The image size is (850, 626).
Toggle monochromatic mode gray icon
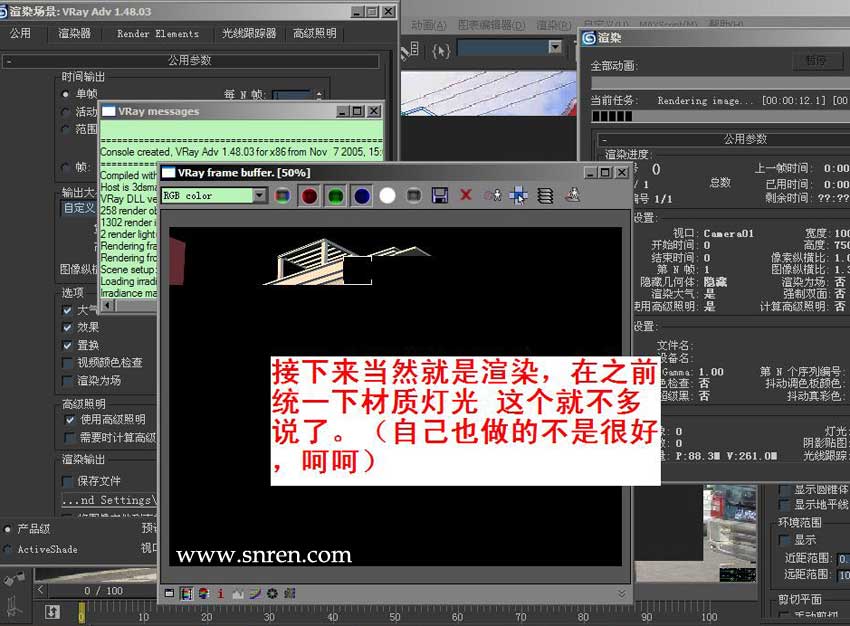click(414, 196)
